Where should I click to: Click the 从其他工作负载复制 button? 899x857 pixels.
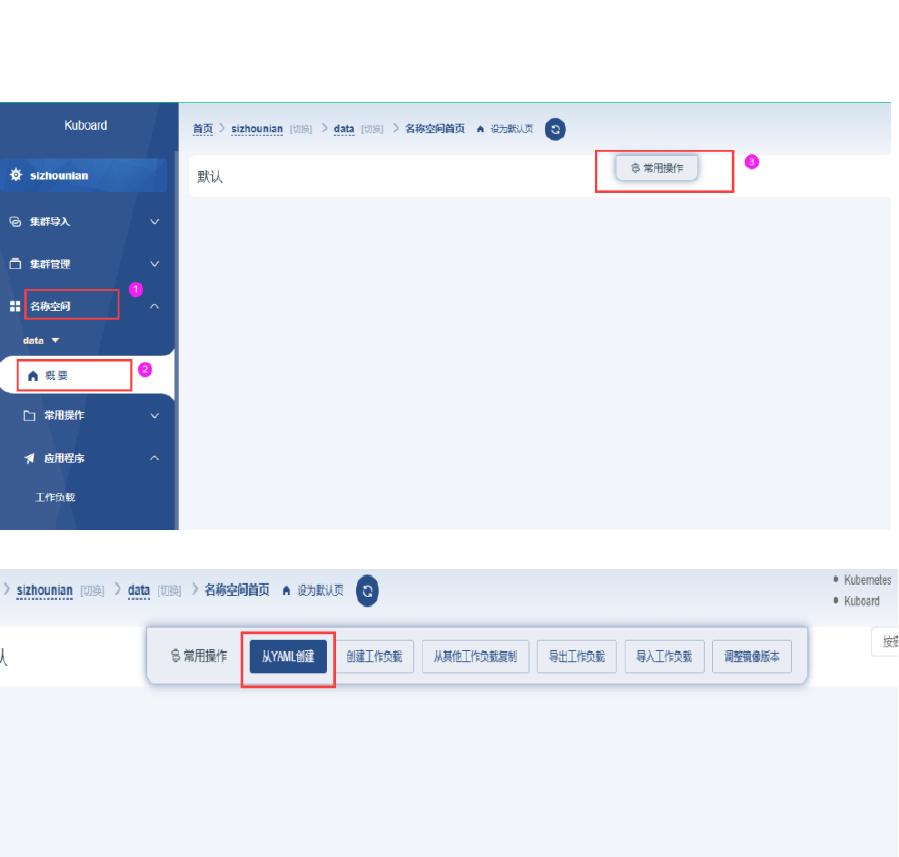[x=475, y=656]
